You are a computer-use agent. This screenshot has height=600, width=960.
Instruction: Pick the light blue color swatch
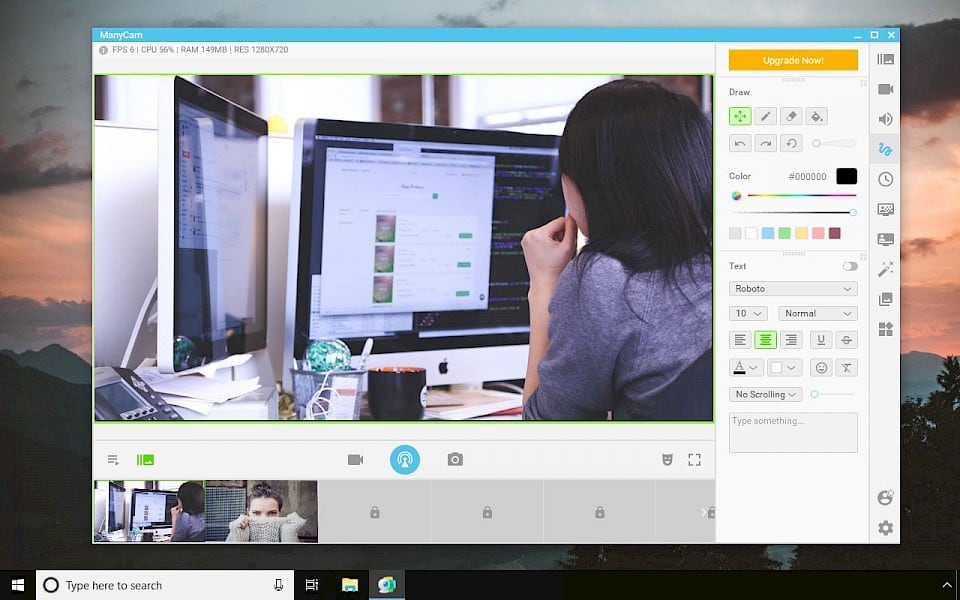(768, 233)
